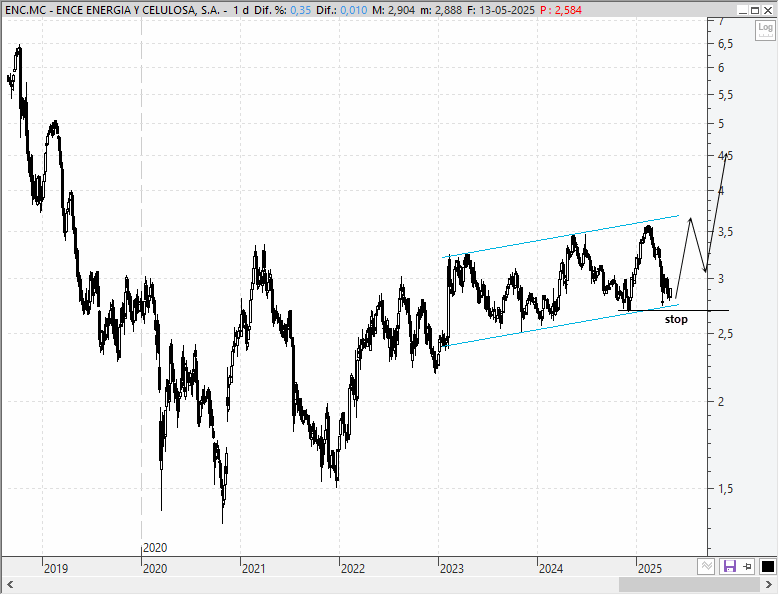Click the double-chevron collapse icon

tap(706, 566)
